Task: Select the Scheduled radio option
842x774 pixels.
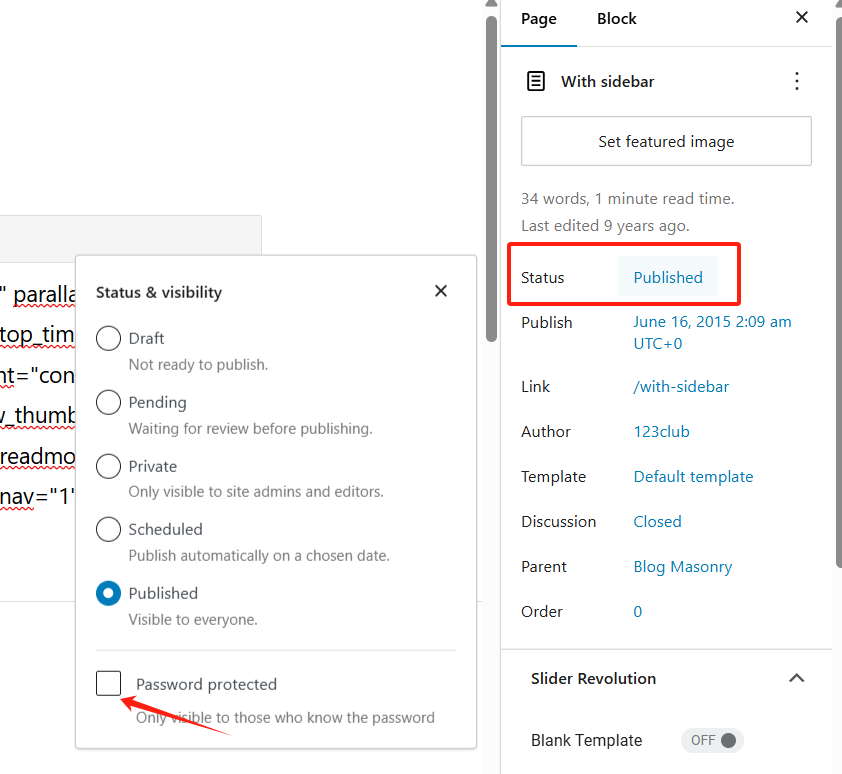Action: point(109,529)
